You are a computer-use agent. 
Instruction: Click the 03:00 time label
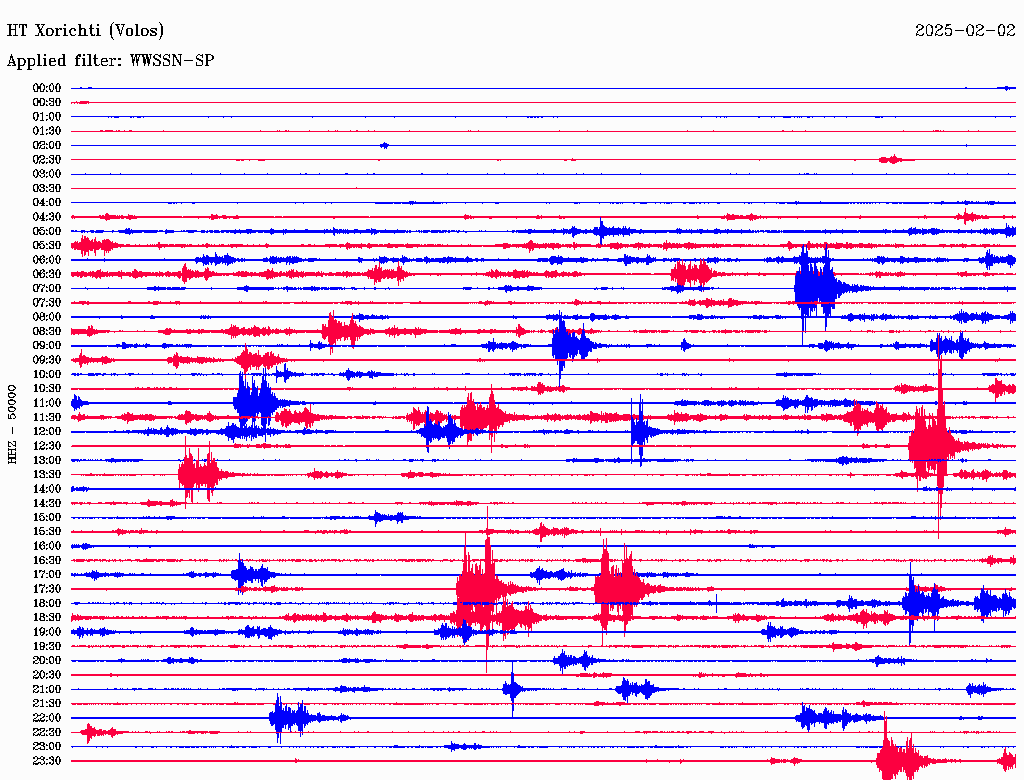tap(47, 174)
